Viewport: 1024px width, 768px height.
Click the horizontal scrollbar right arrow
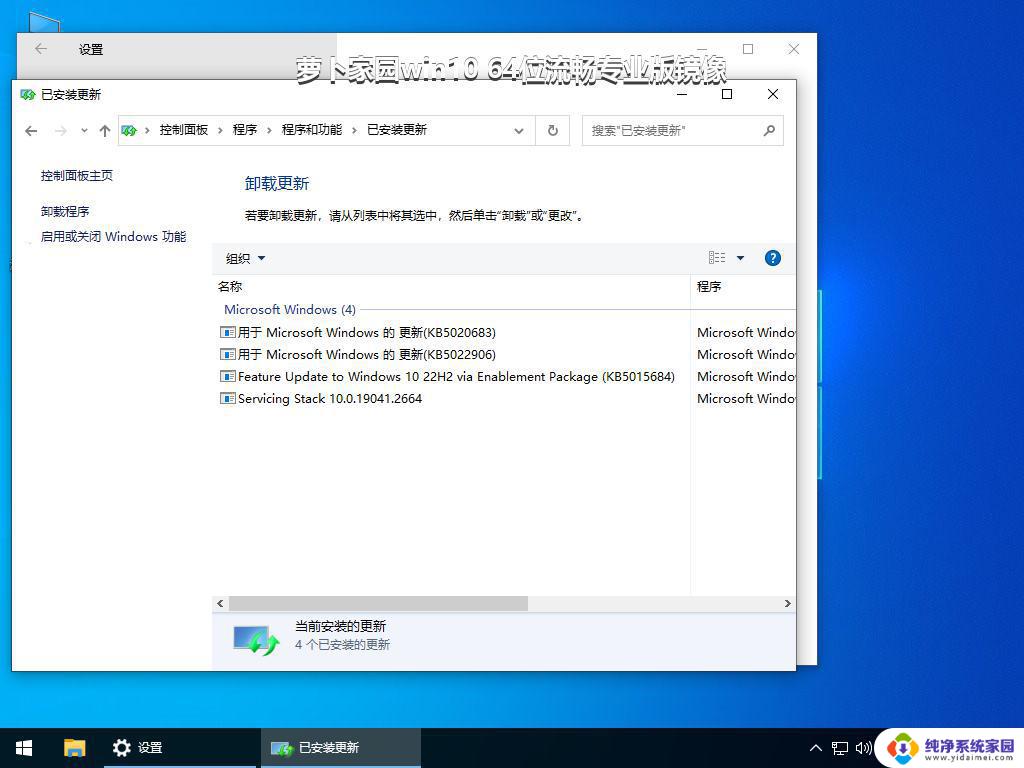tap(787, 604)
